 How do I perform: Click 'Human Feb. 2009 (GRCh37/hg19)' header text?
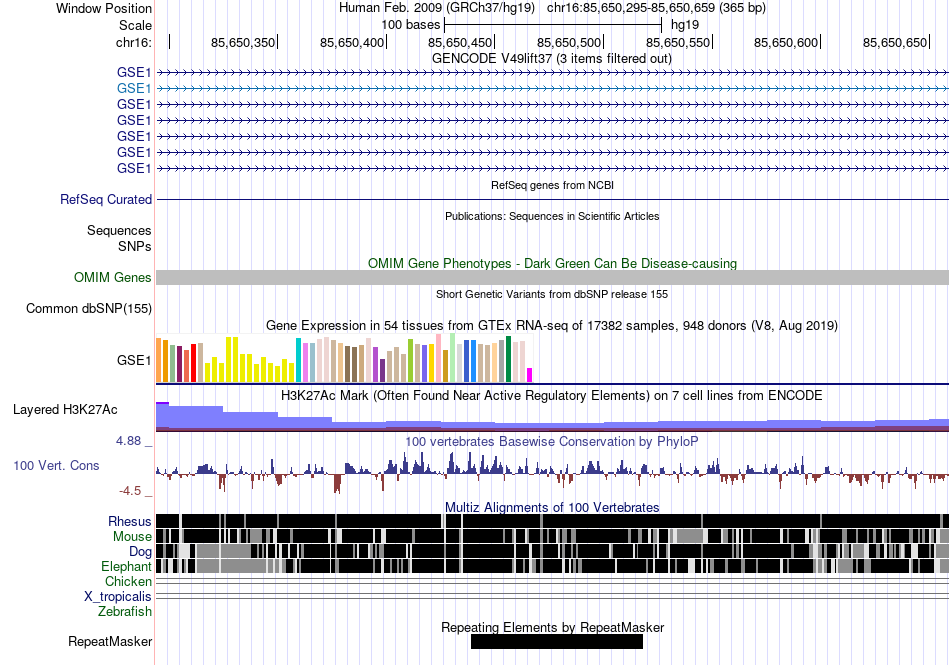(437, 8)
